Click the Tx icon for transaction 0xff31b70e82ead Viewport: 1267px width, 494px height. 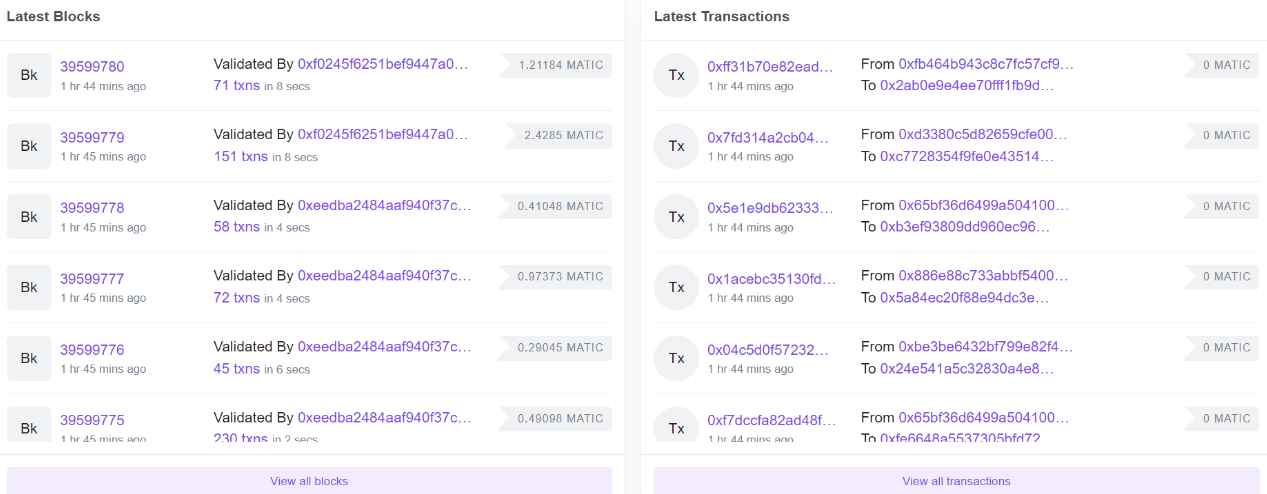coord(676,76)
